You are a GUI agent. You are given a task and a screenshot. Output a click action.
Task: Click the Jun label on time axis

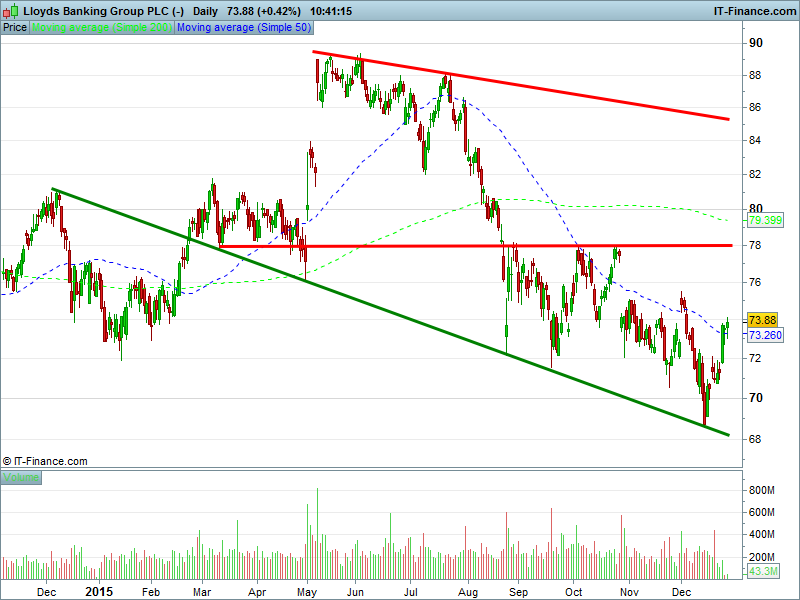(x=355, y=592)
